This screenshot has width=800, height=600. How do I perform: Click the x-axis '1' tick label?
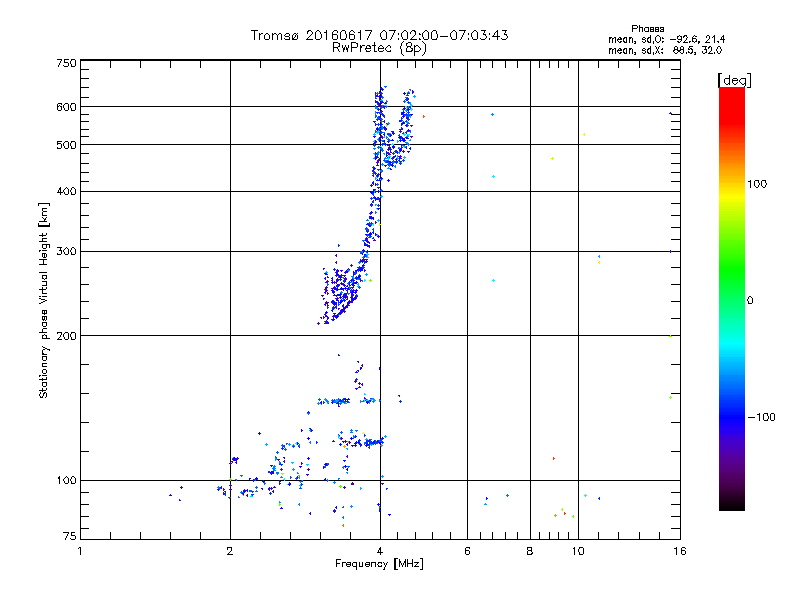pyautogui.click(x=80, y=551)
